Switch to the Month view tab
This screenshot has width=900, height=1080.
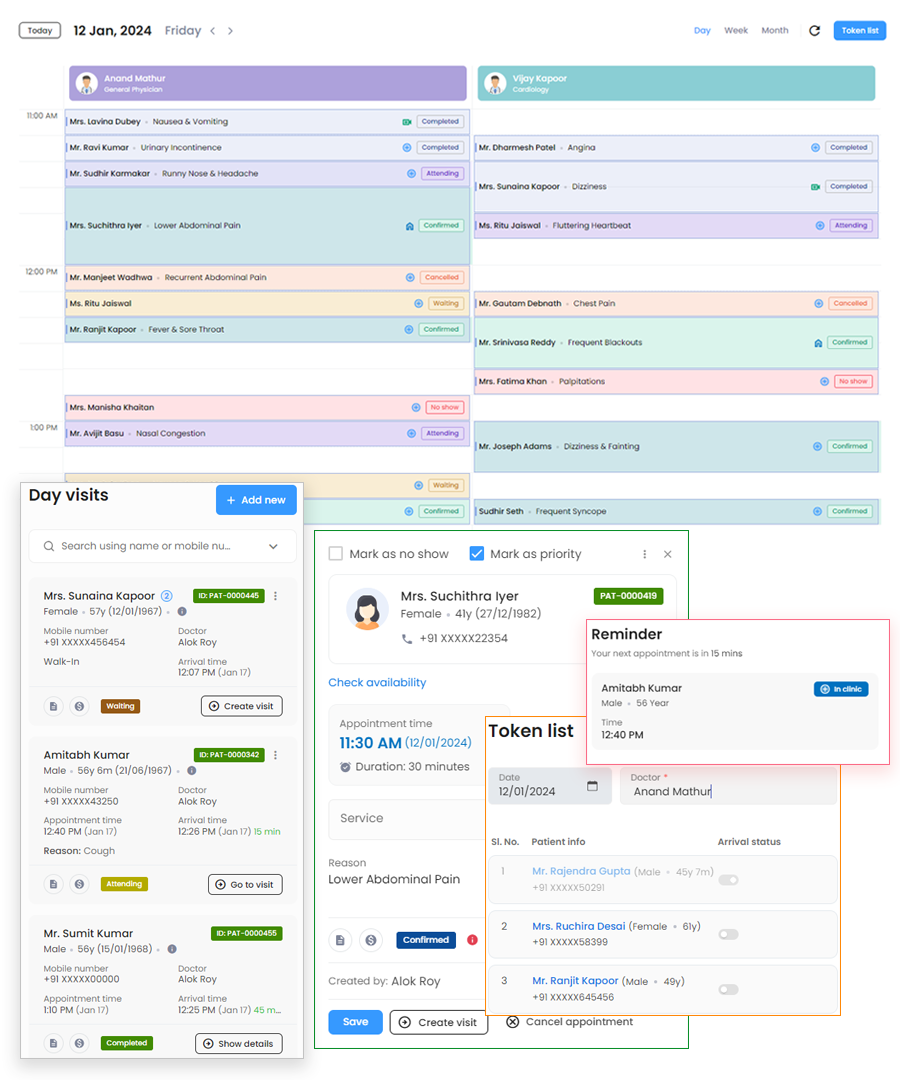pyautogui.click(x=775, y=31)
